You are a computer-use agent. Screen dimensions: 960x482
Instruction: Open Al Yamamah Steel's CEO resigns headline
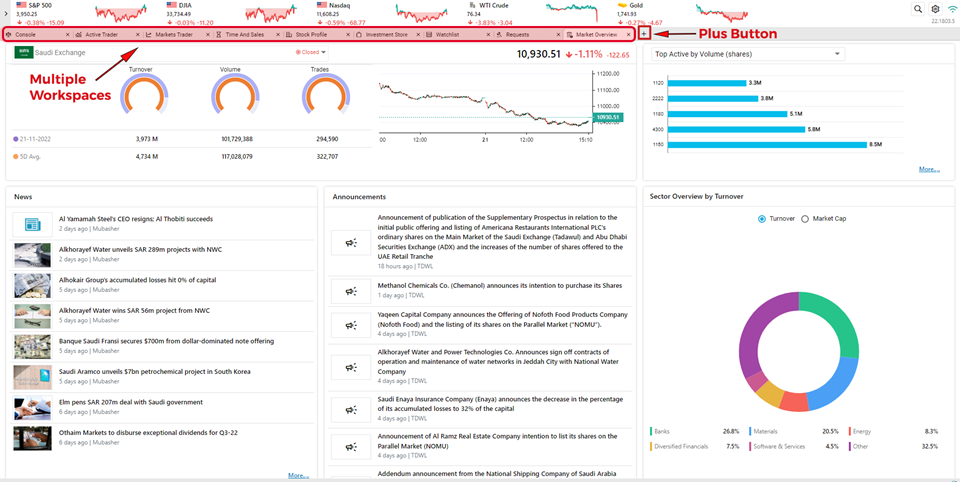coord(136,218)
